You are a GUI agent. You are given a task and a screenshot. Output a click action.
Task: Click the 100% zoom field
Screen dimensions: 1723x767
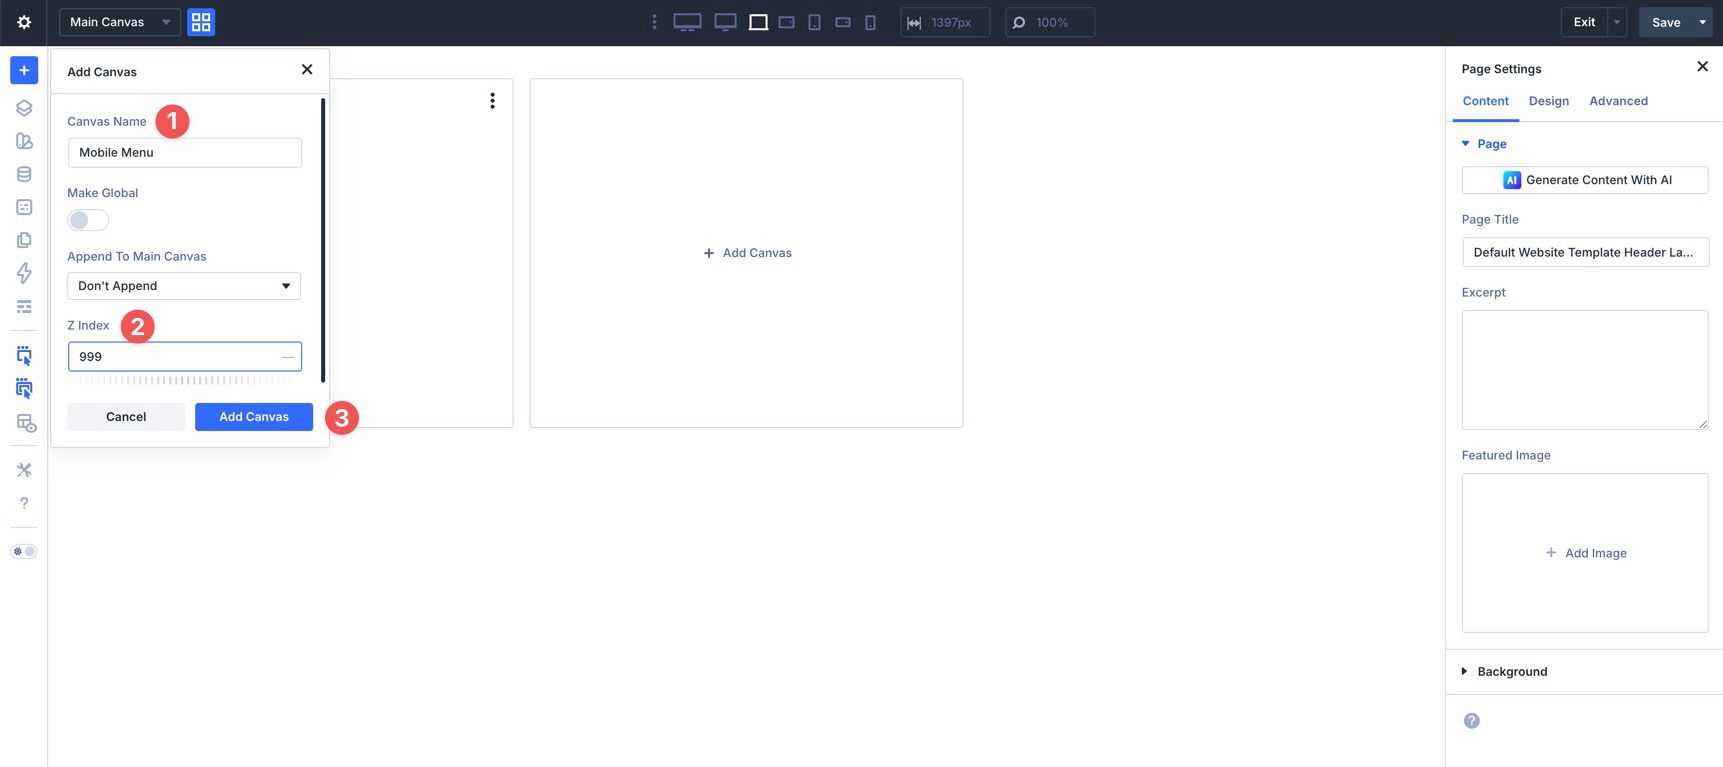(x=1050, y=22)
